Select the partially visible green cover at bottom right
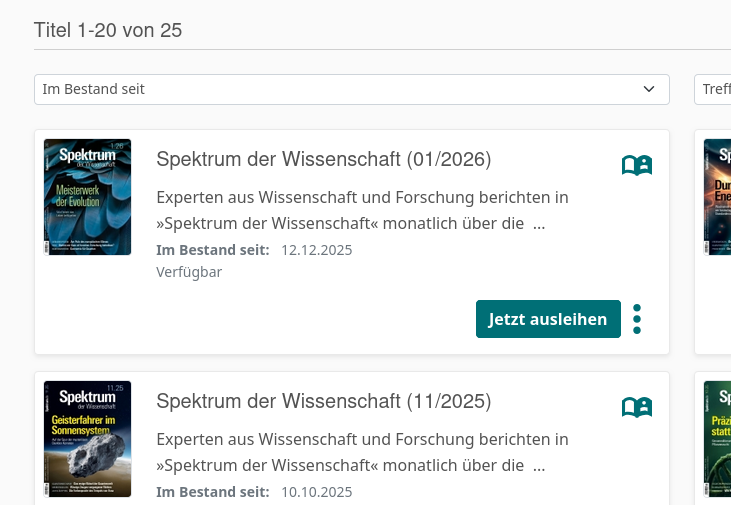Image resolution: width=731 pixels, height=505 pixels. point(717,439)
